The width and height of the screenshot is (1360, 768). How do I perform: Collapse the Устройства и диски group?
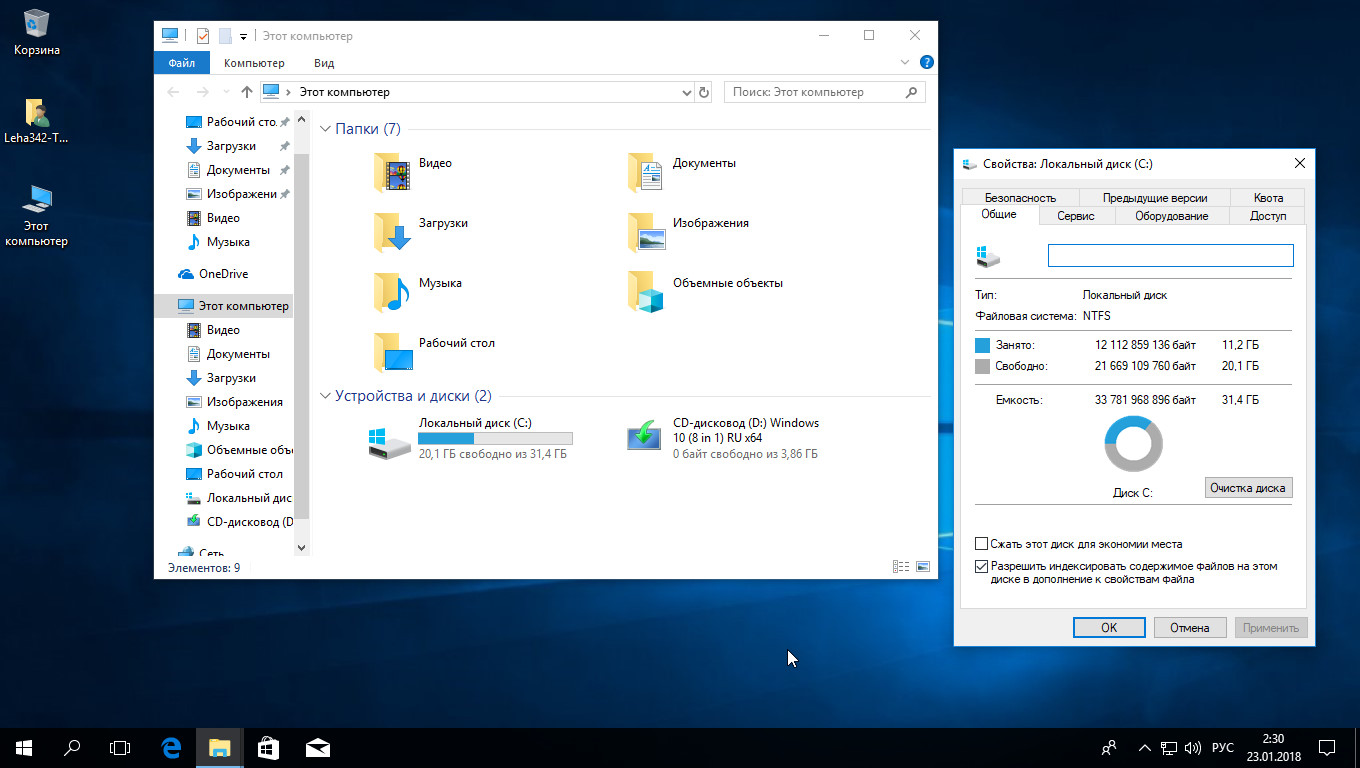pyautogui.click(x=325, y=396)
